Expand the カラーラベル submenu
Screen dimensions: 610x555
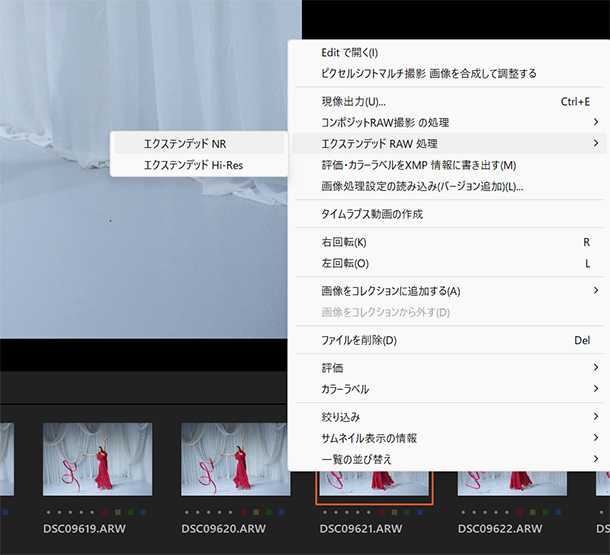450,389
